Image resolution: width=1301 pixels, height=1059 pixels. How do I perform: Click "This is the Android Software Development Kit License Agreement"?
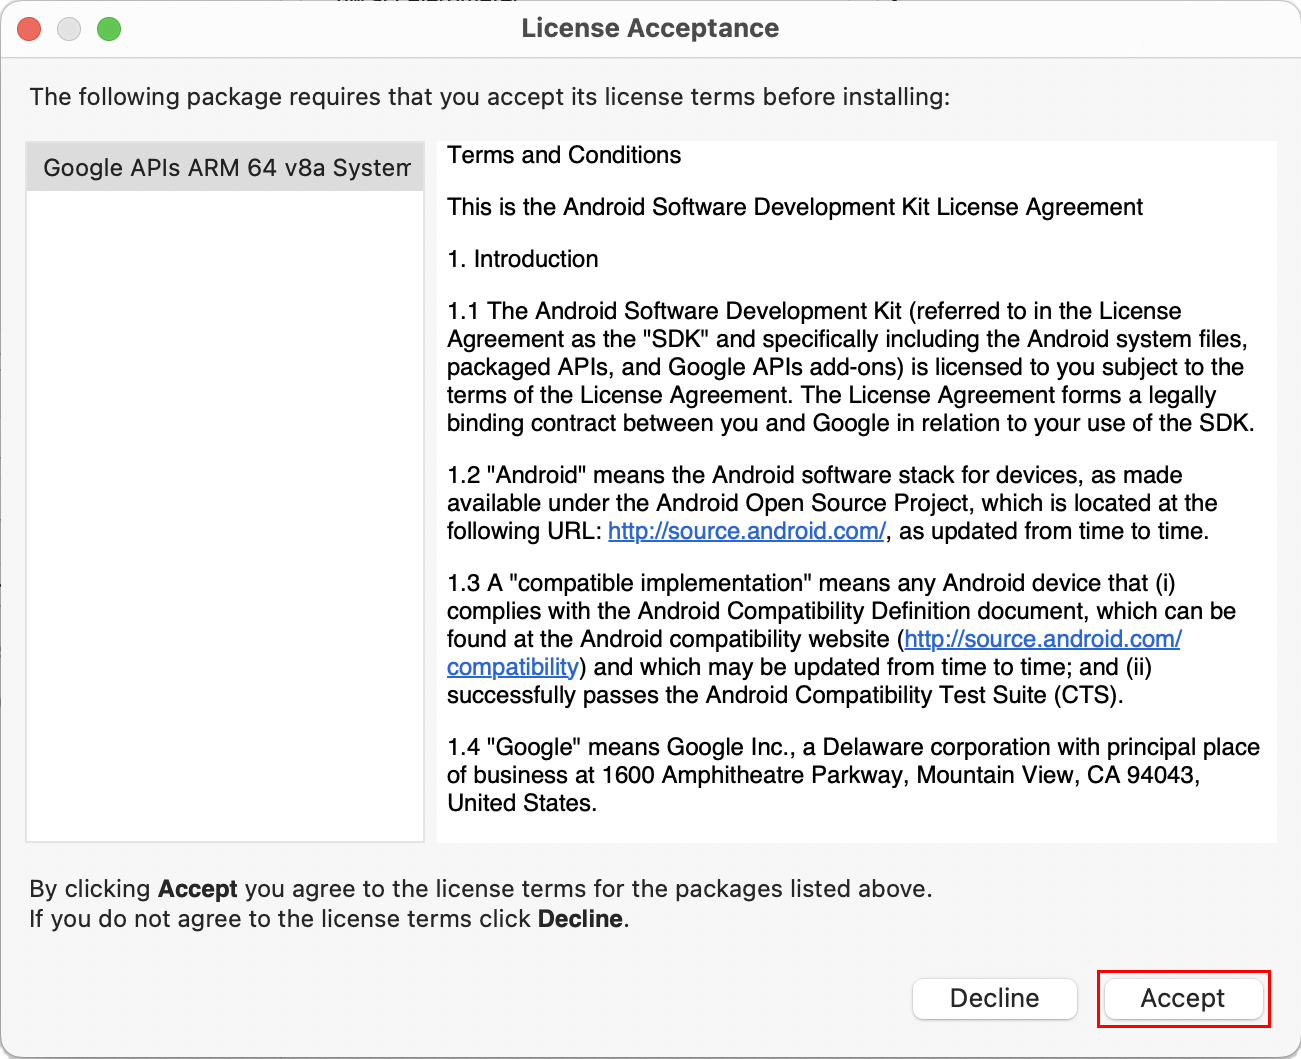click(x=795, y=207)
